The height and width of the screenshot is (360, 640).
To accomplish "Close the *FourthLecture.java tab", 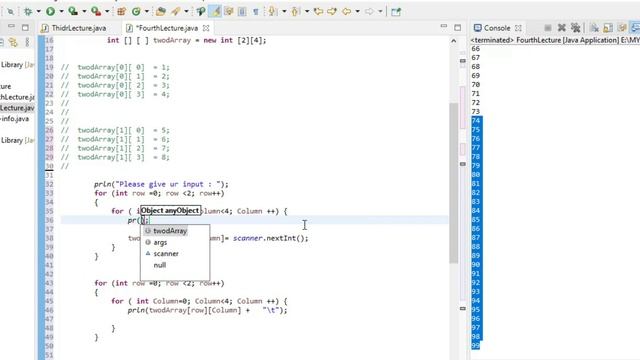I will tap(206, 28).
